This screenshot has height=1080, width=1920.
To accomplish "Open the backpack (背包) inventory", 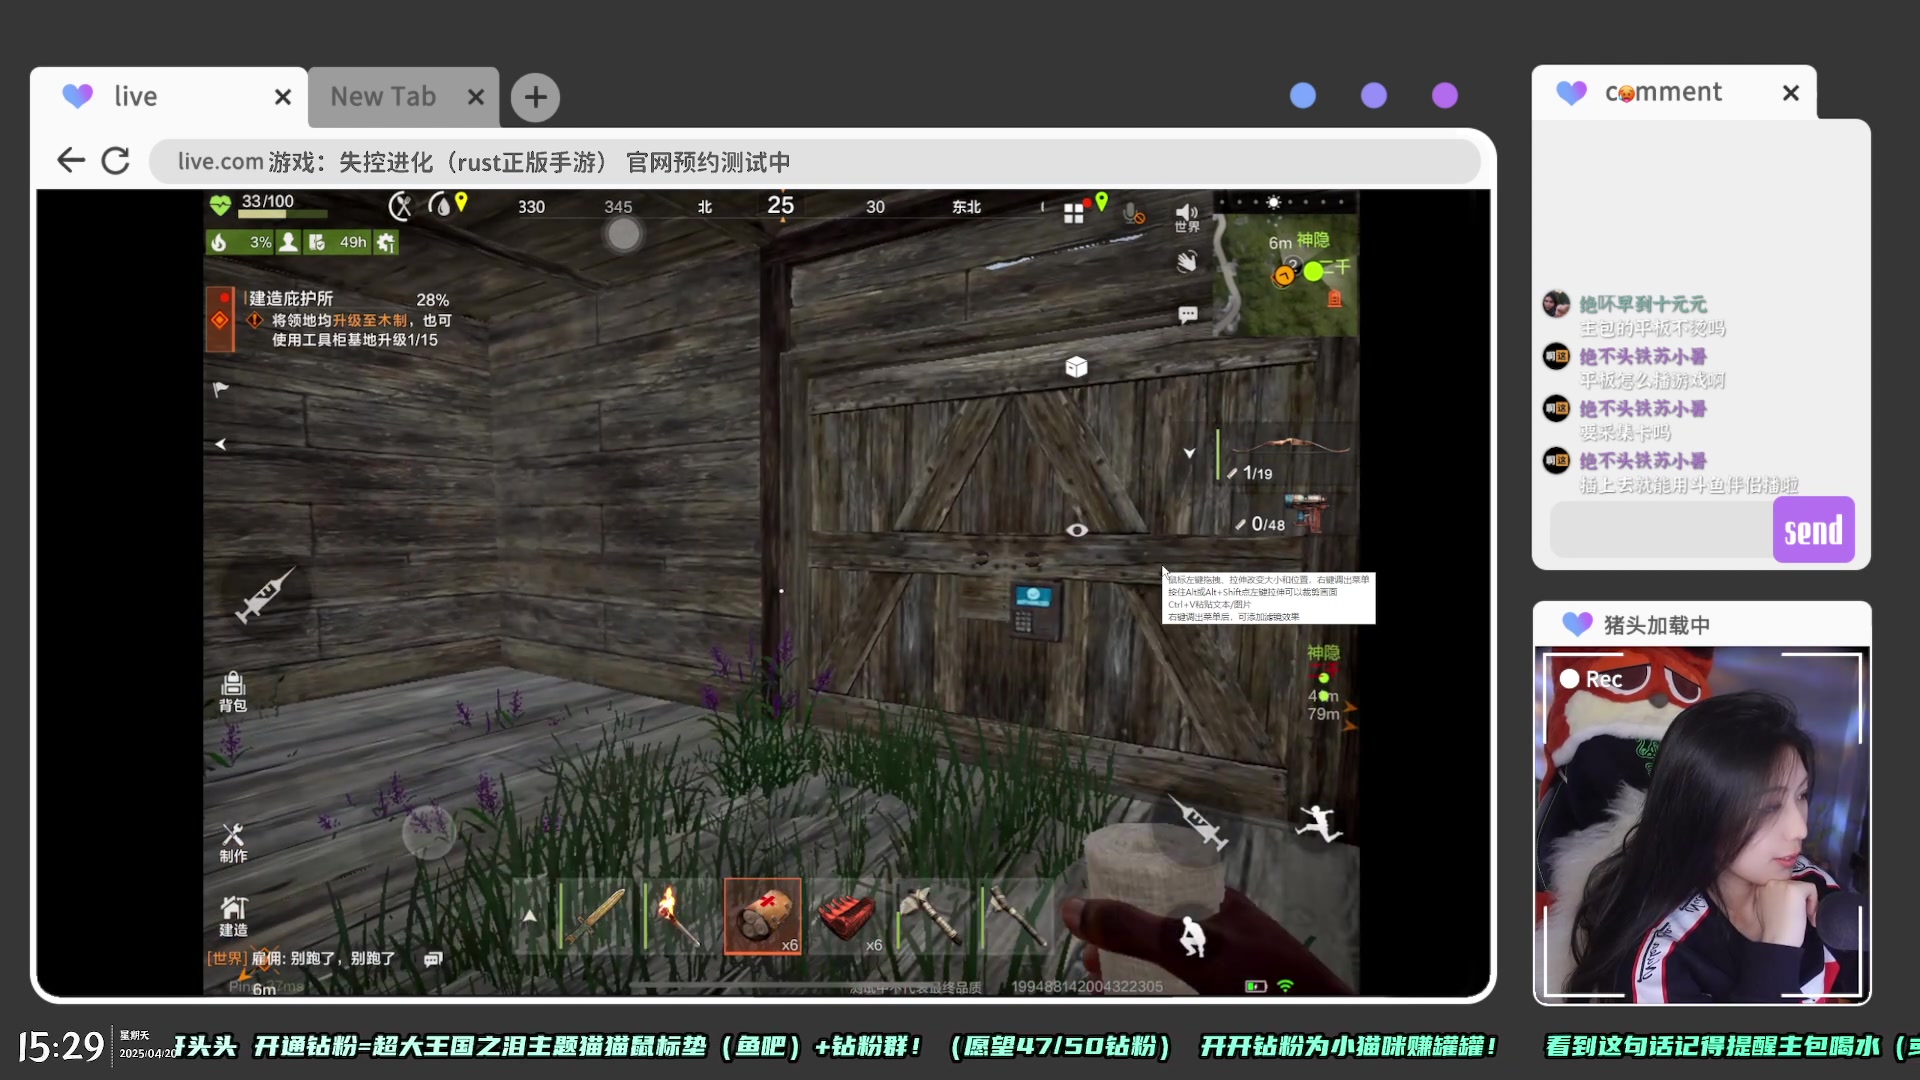I will [x=233, y=691].
